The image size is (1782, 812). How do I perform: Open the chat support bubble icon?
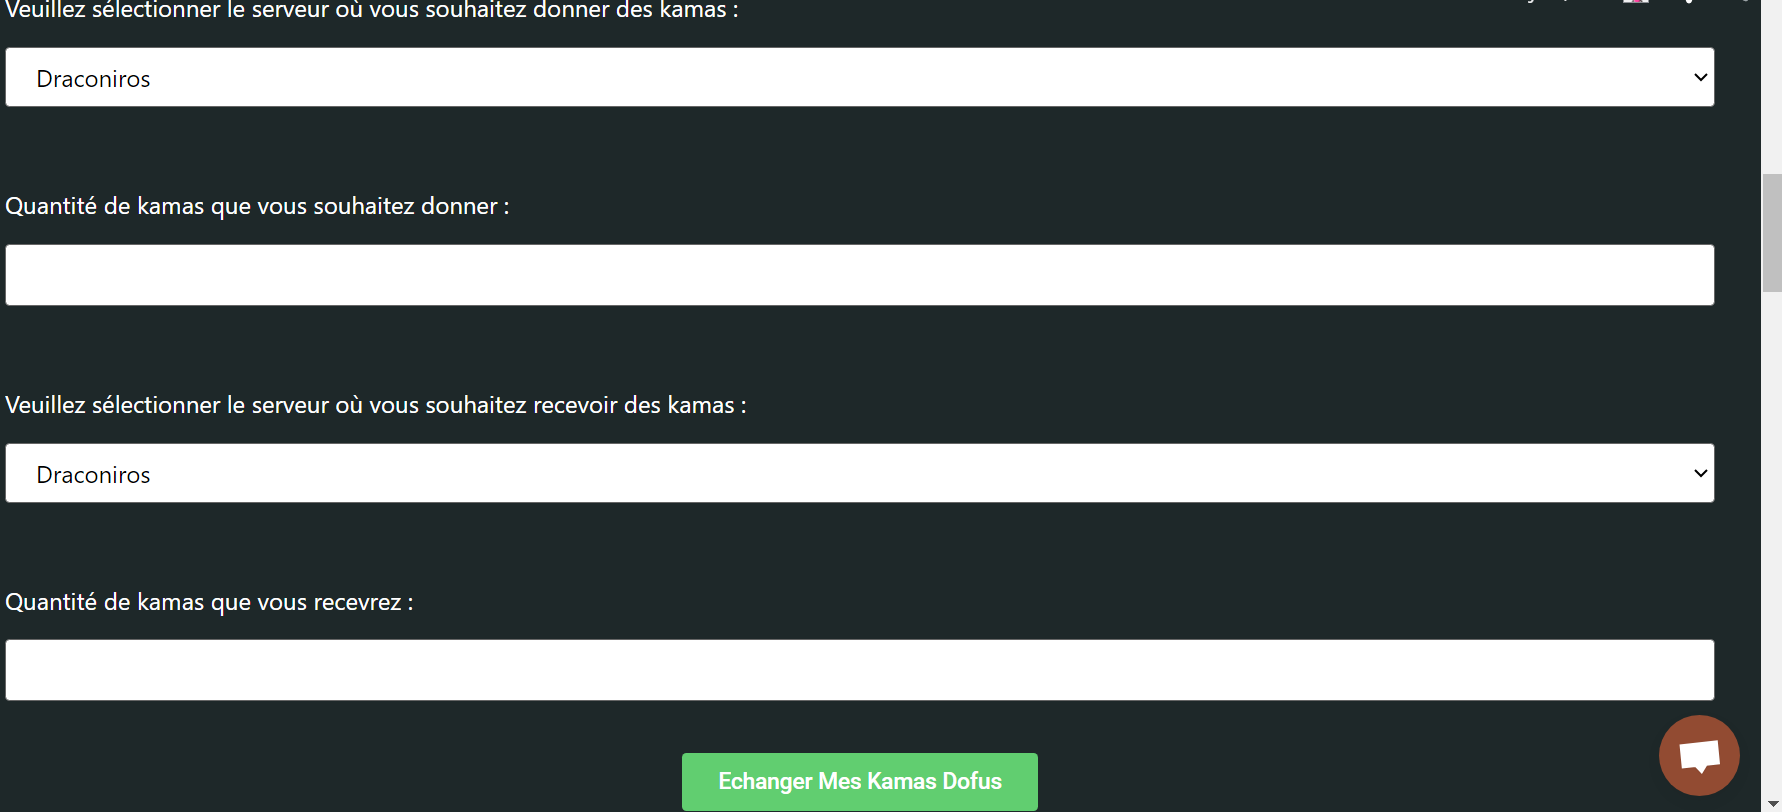[1699, 755]
